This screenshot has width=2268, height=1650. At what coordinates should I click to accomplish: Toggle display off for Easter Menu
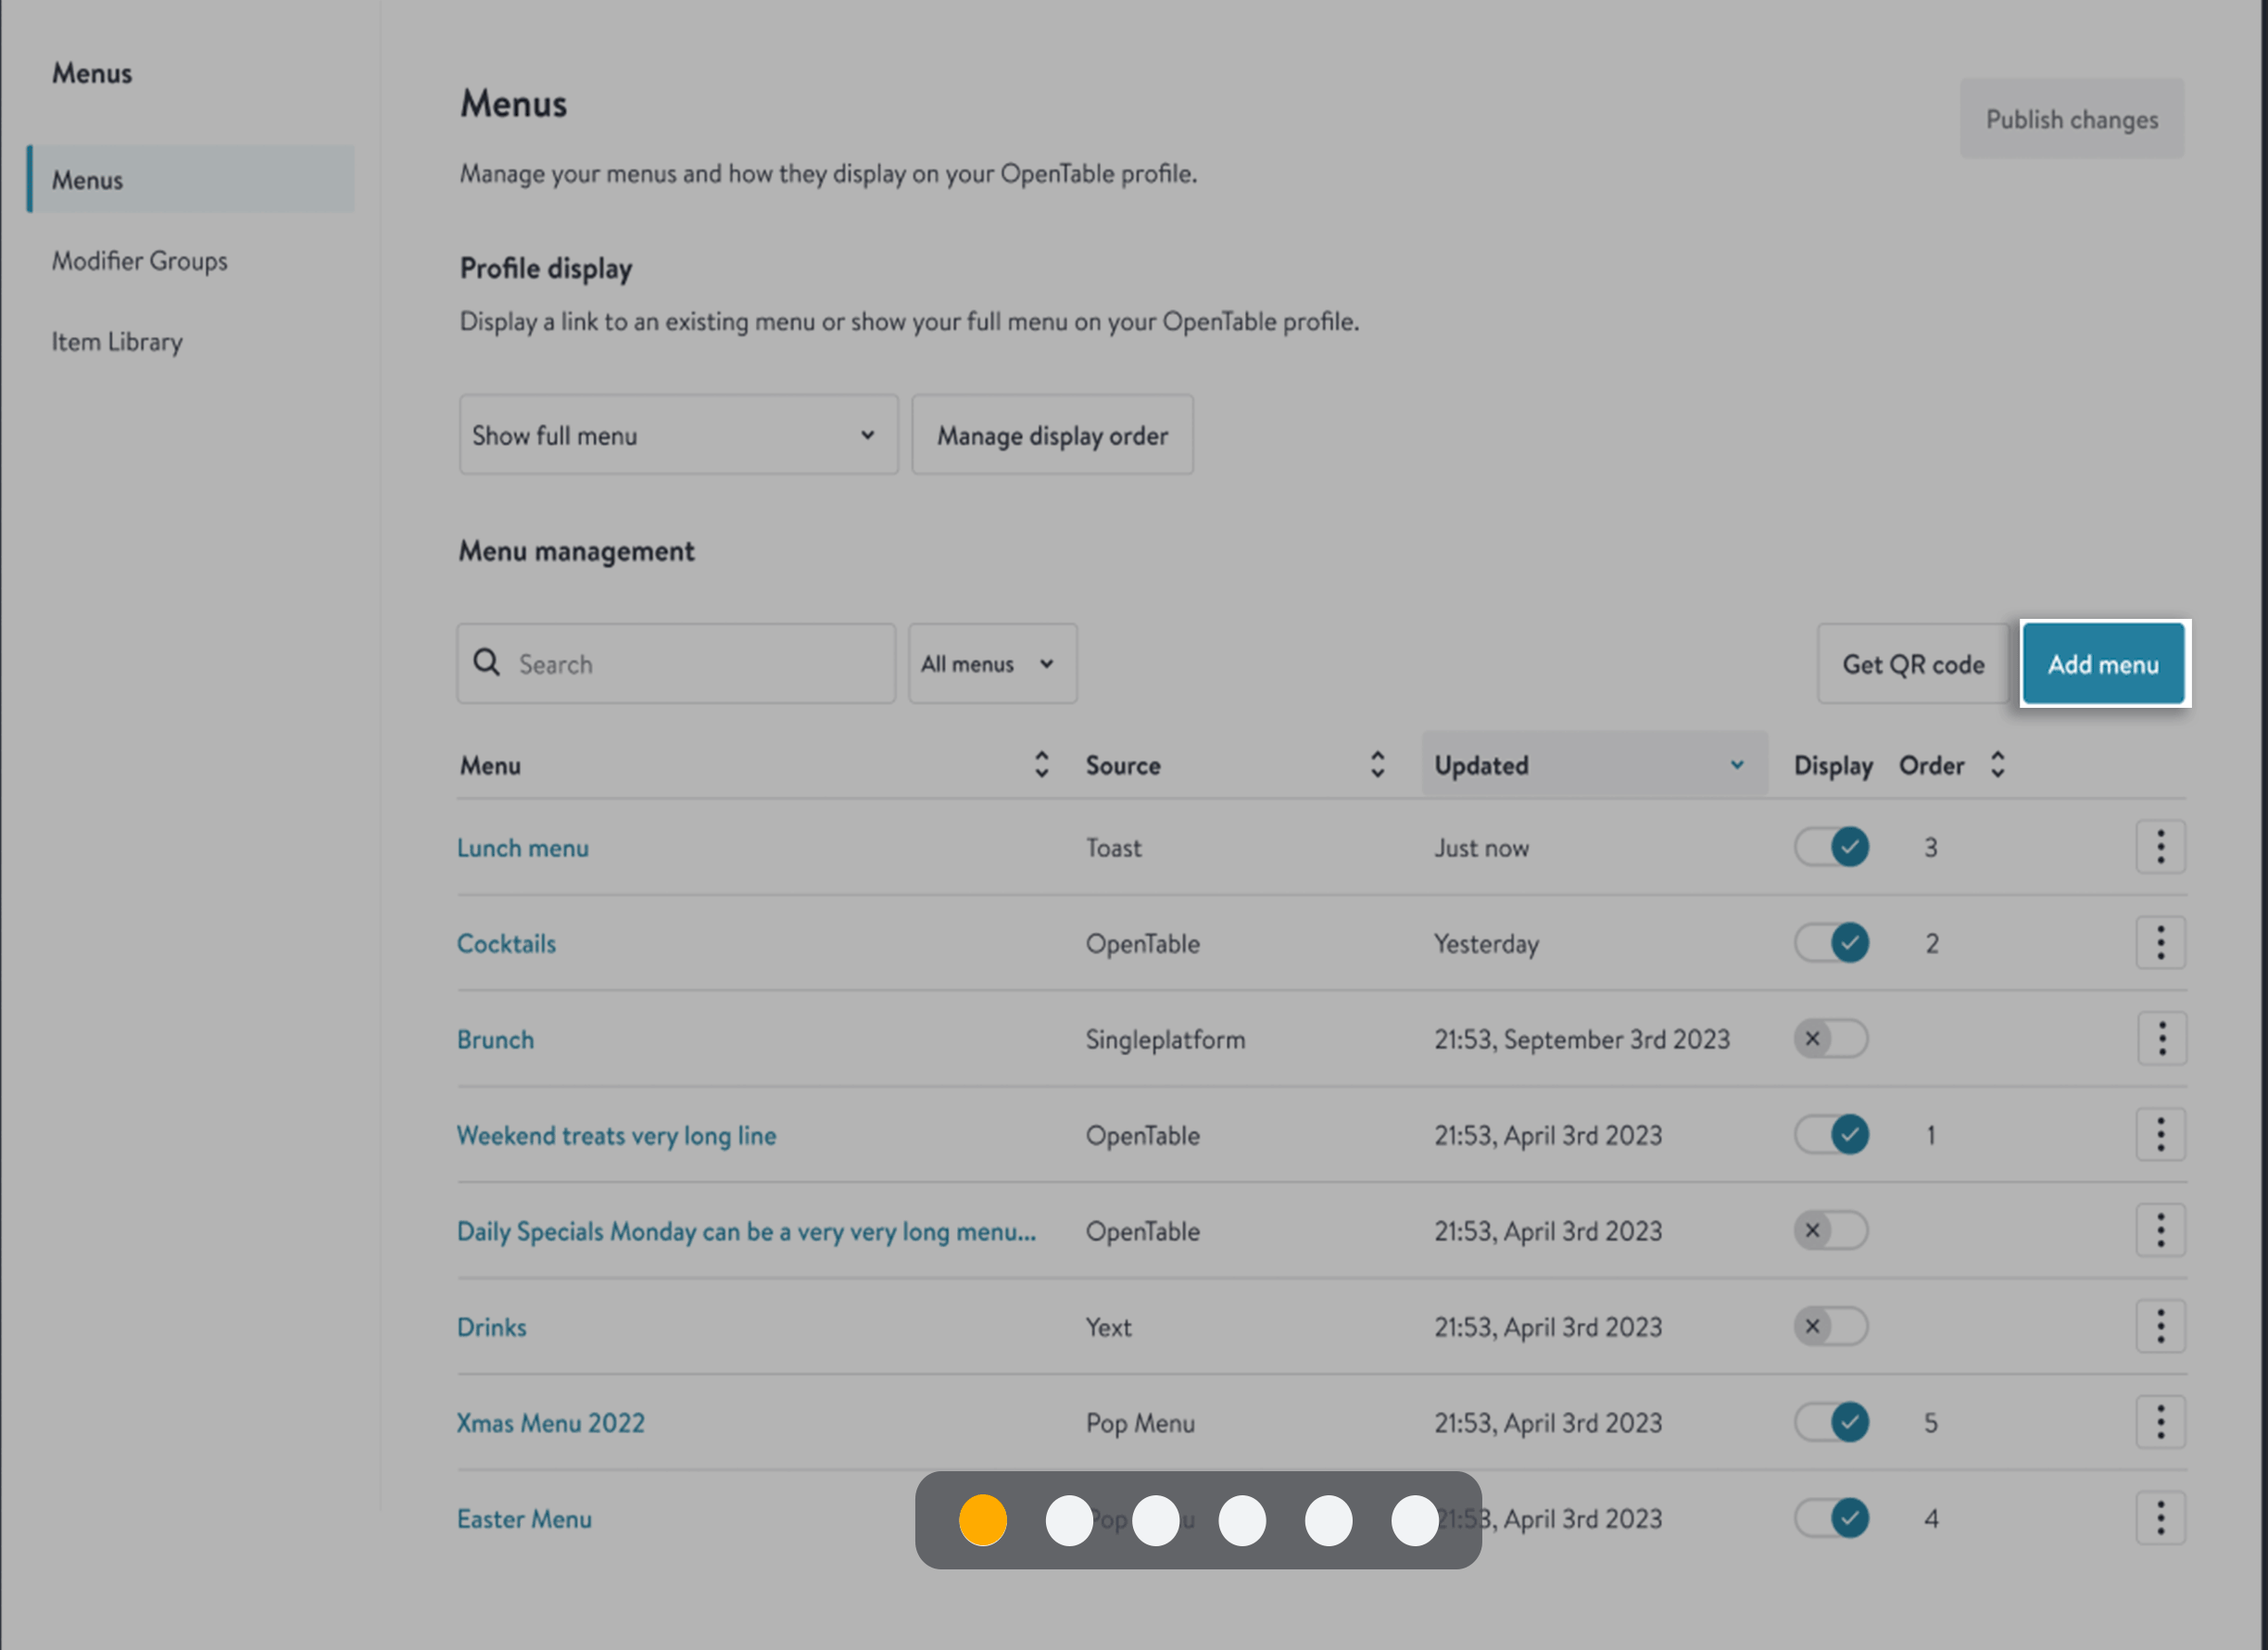[x=1831, y=1519]
